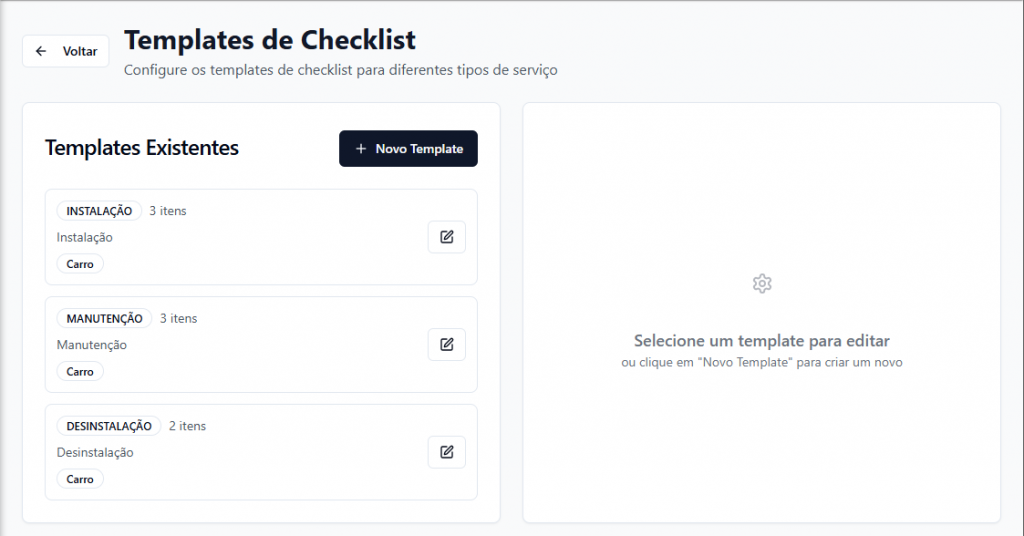
Task: Click the 'Selecione um template para editar' message
Action: 762,341
